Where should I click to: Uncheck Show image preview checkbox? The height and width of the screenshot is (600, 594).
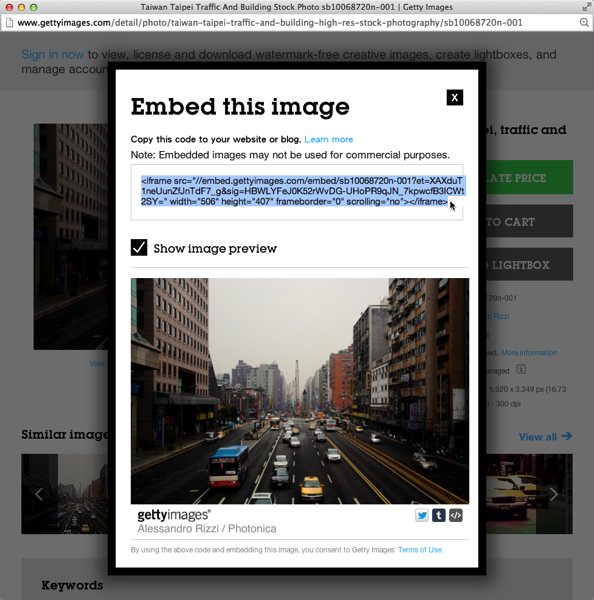pyautogui.click(x=139, y=248)
